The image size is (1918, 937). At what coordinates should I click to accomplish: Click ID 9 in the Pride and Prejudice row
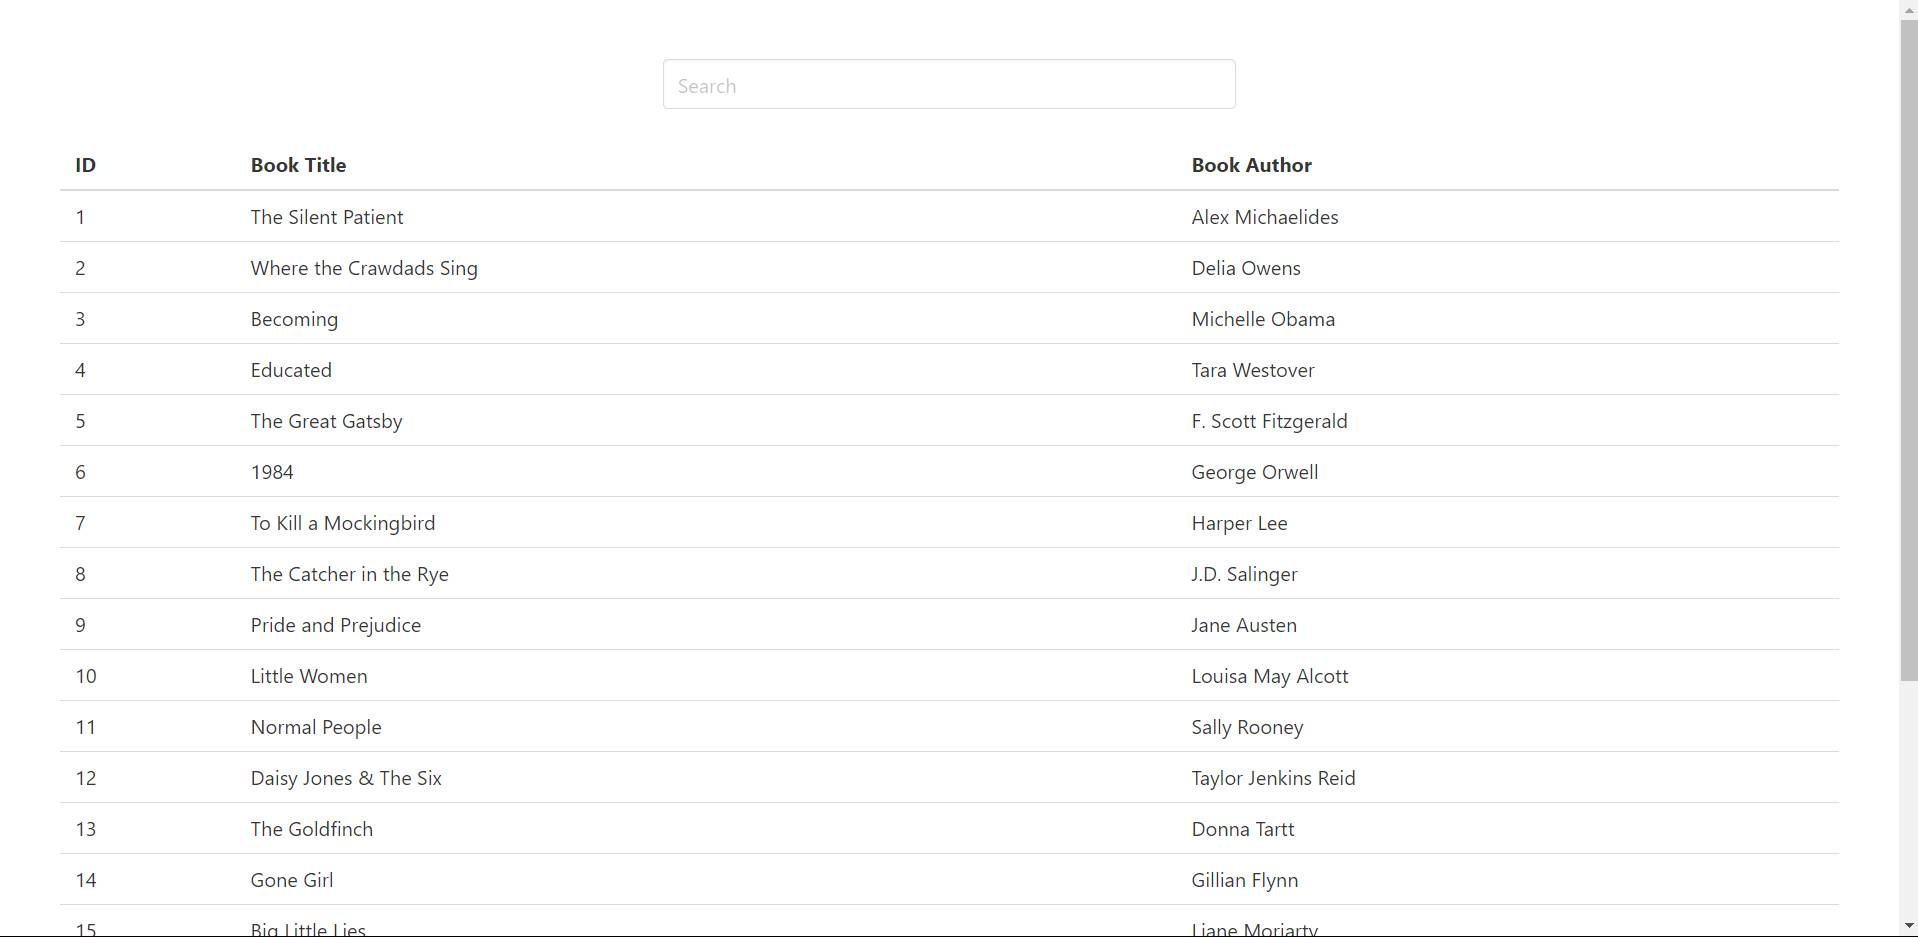pos(80,625)
